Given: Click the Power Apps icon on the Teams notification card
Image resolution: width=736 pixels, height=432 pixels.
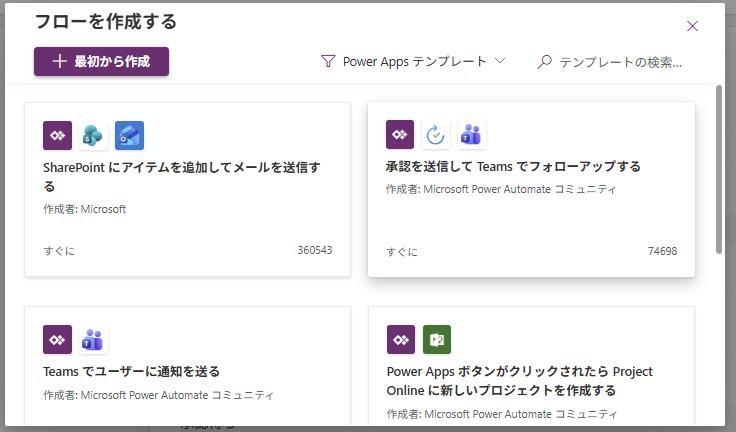Looking at the screenshot, I should [x=57, y=339].
